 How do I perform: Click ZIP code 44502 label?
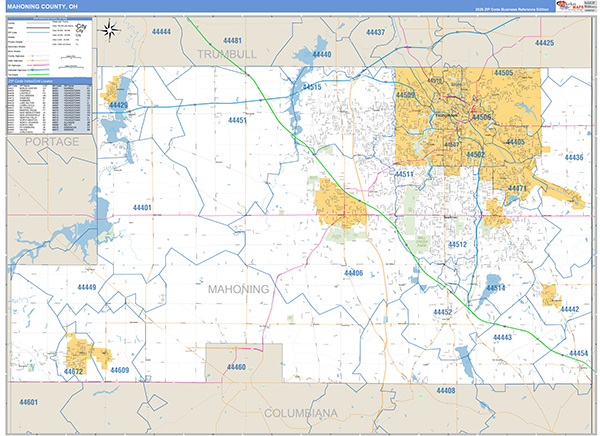coord(476,155)
